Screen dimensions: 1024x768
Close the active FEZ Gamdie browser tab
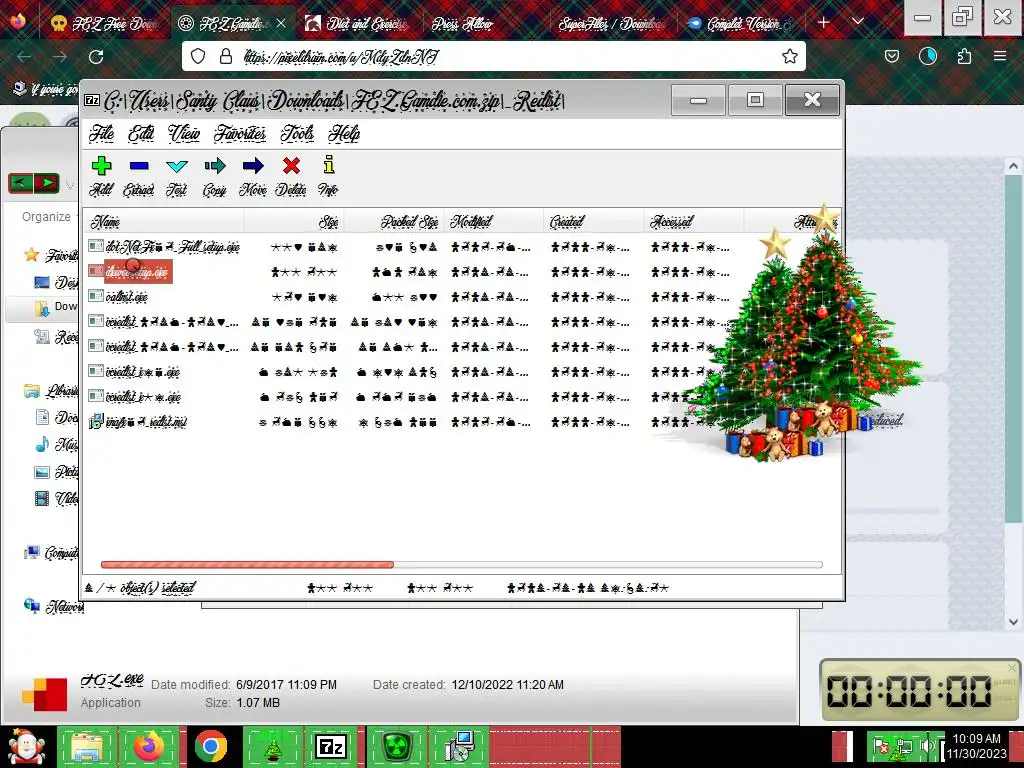(281, 24)
